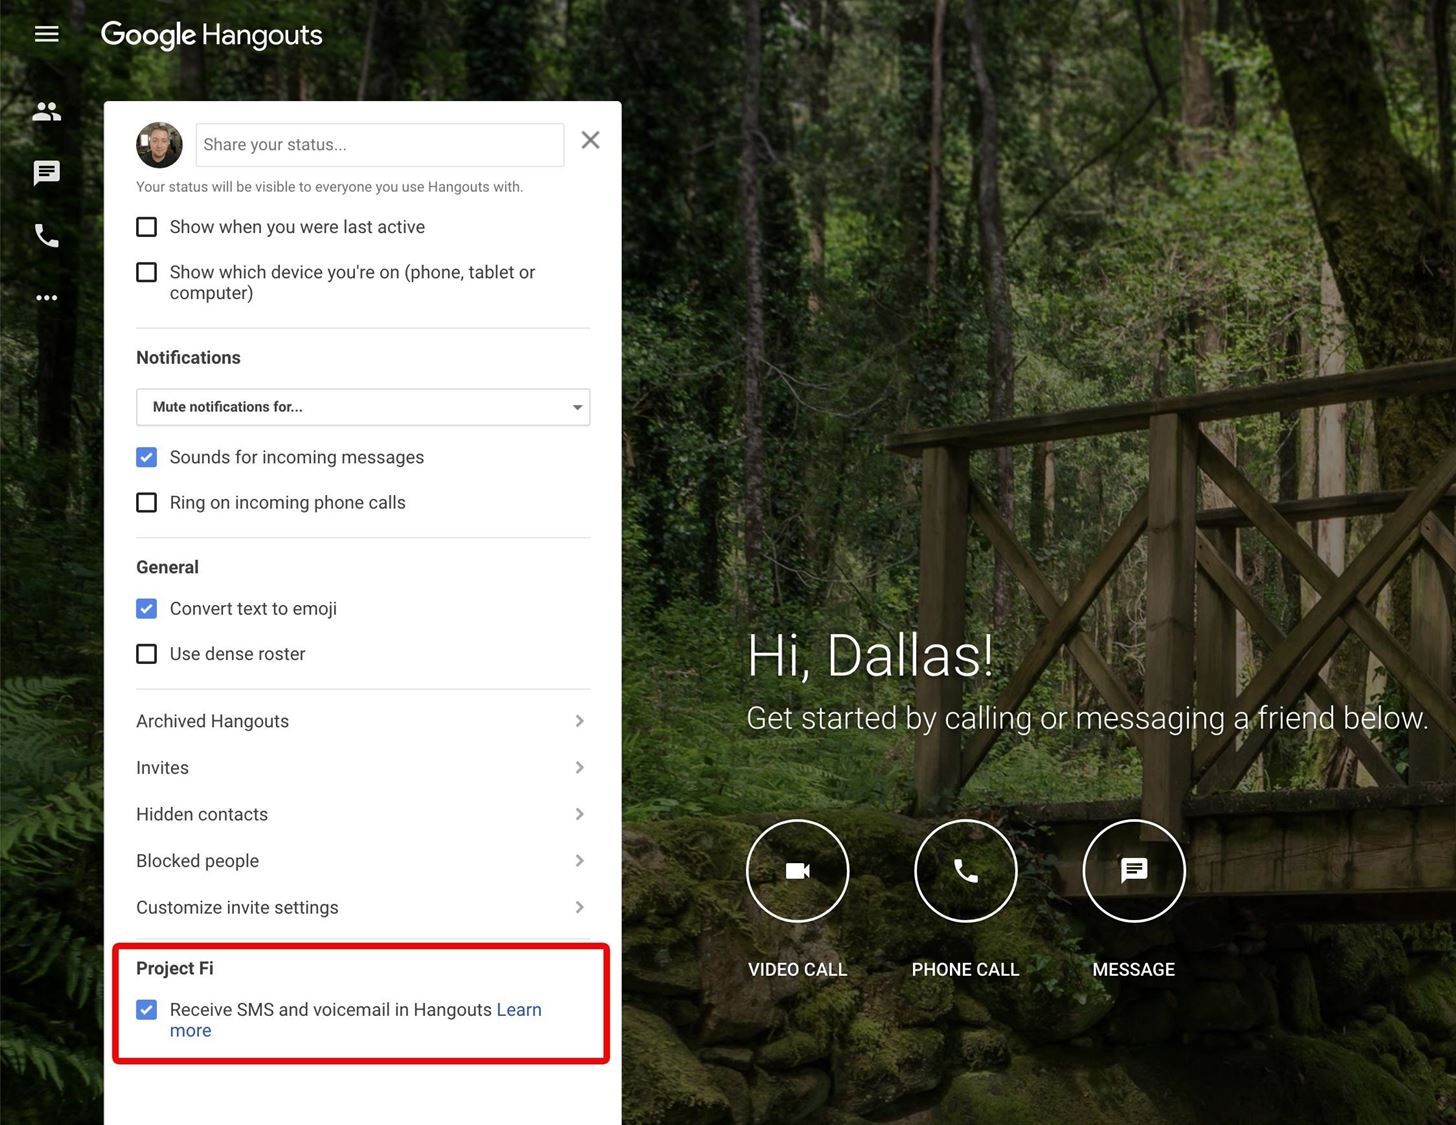Open Customize invite settings
The width and height of the screenshot is (1456, 1125).
362,907
